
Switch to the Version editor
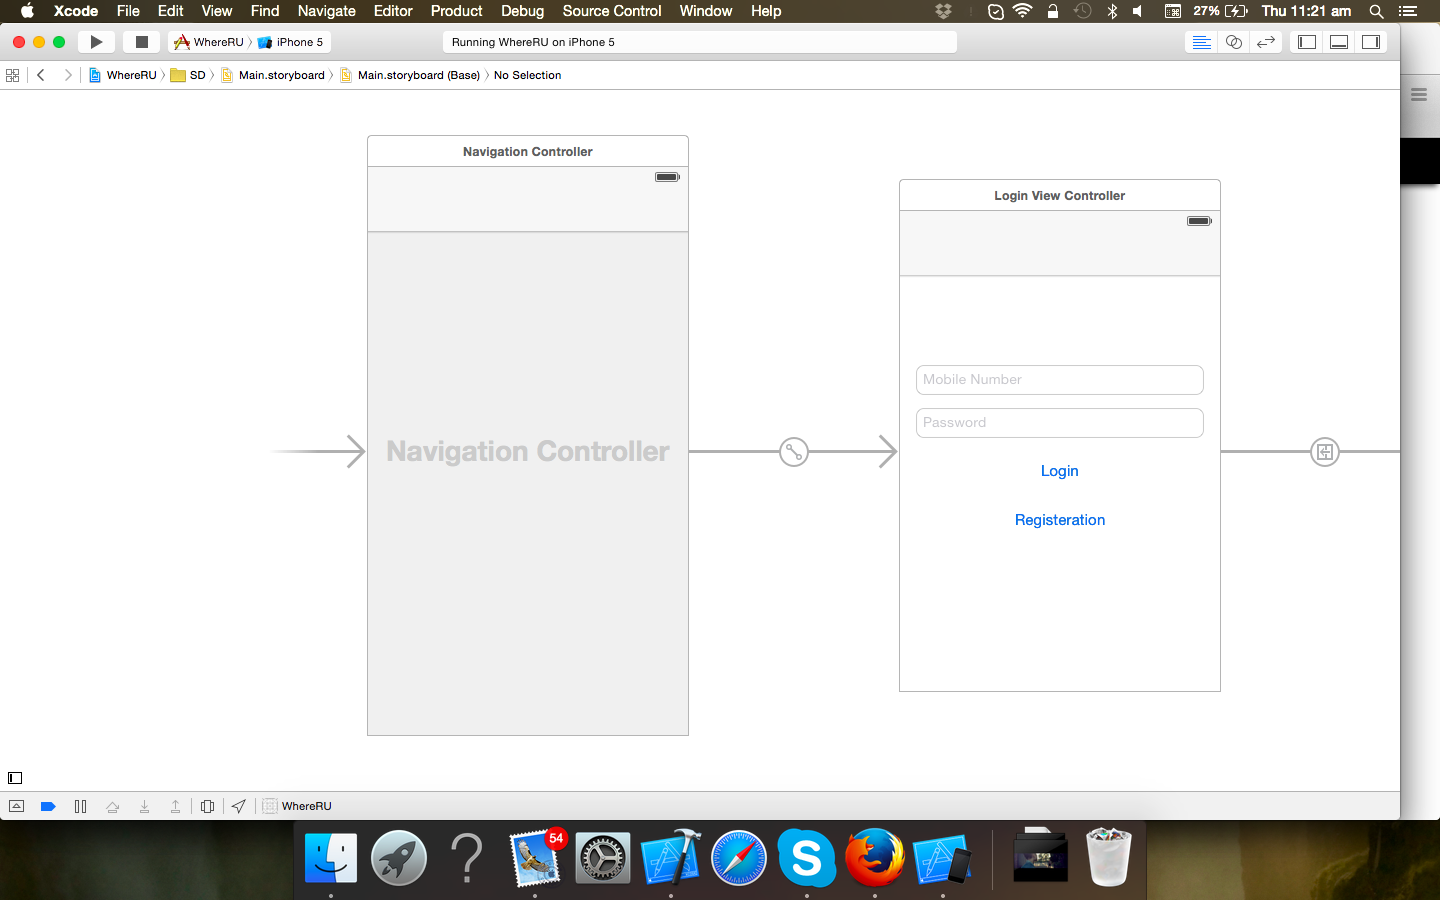[1266, 42]
